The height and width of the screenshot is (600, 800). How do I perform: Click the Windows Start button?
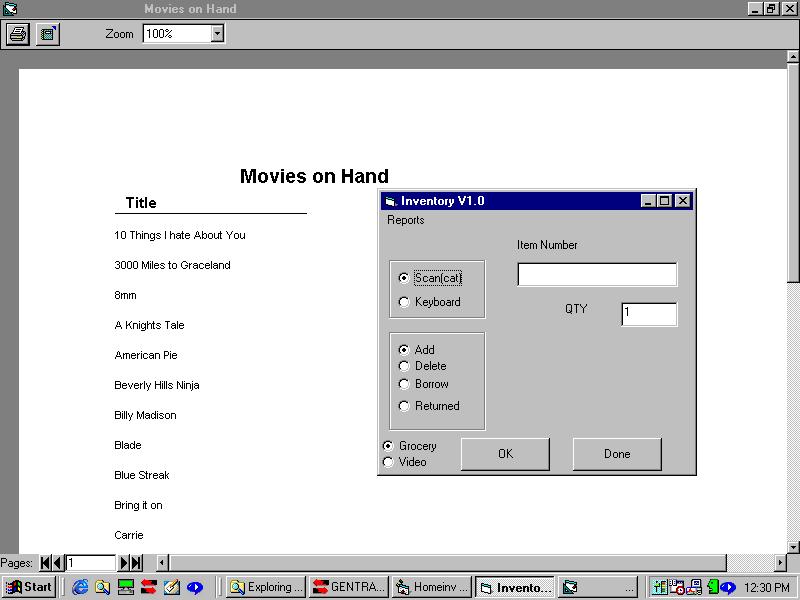tap(29, 587)
